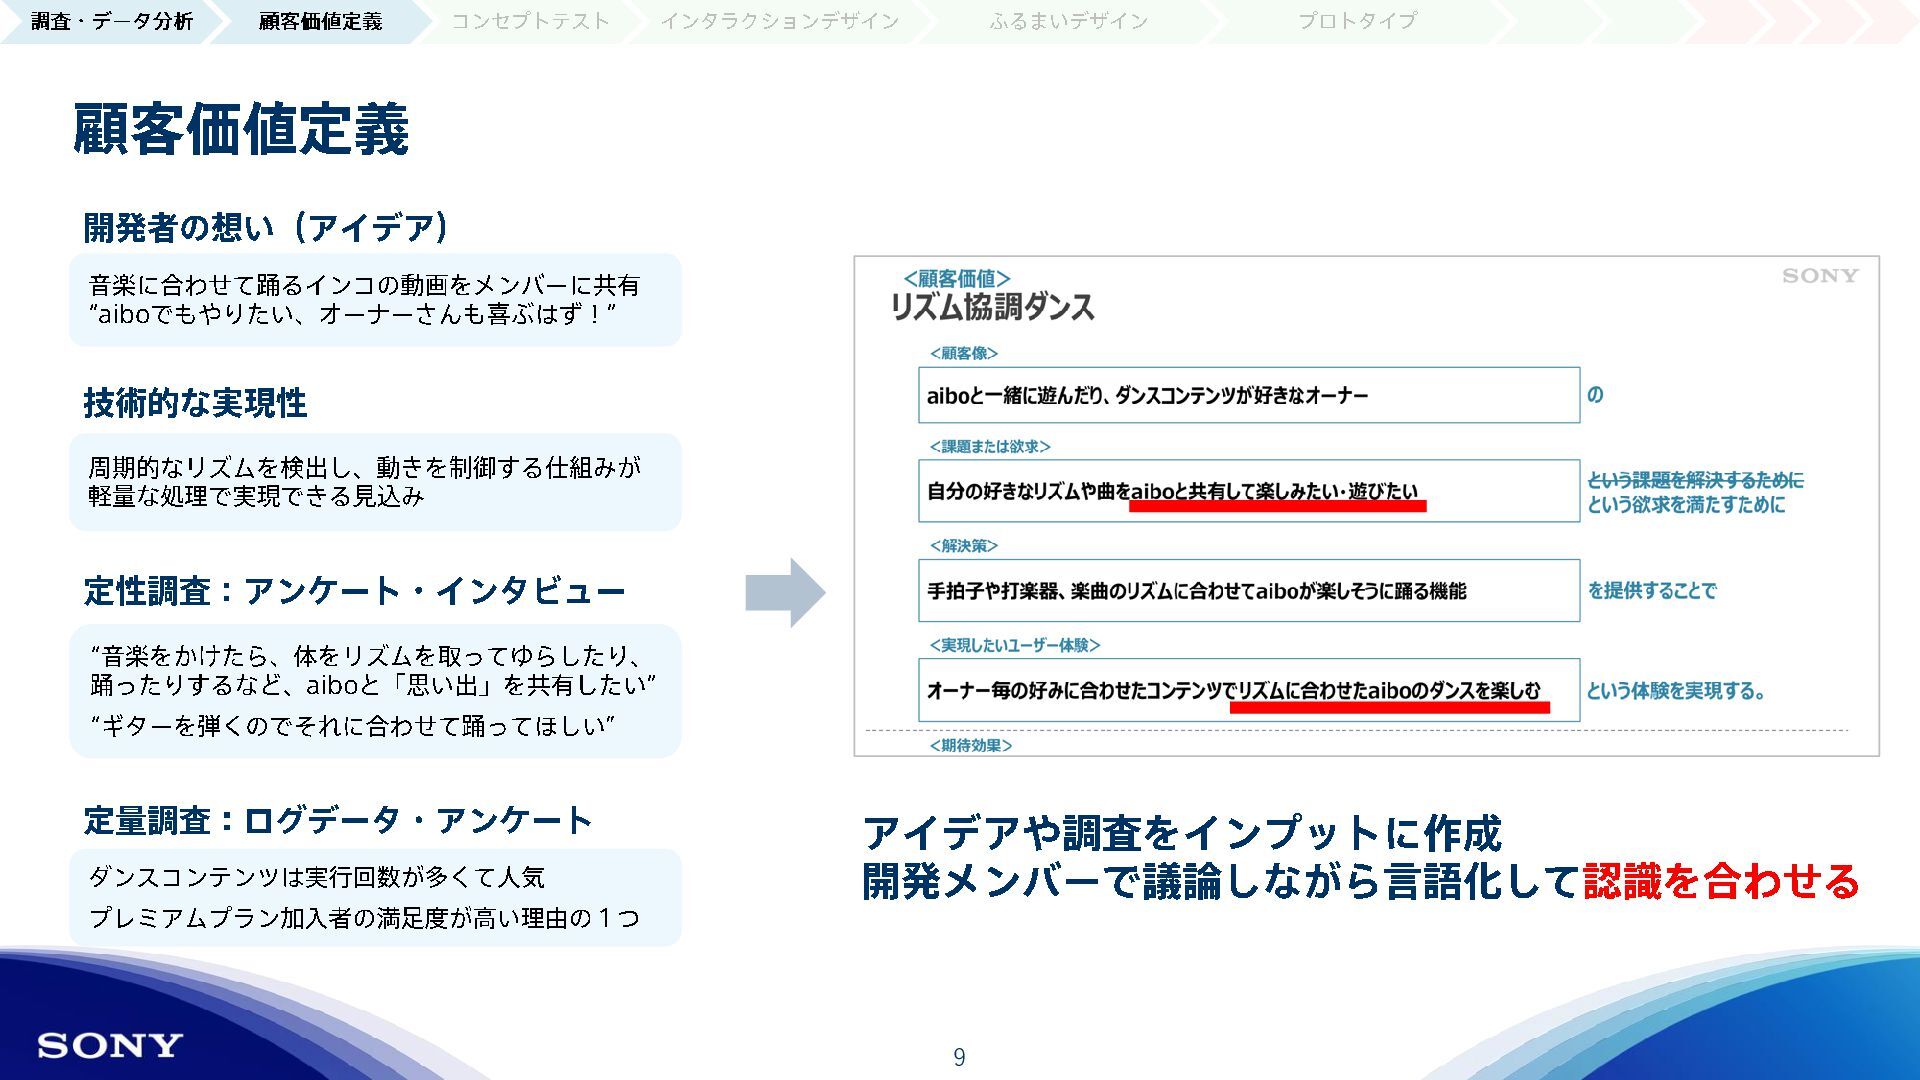Click the Sony logo in the bottom-left corner
Screen dimensions: 1920x1080
coord(110,1046)
